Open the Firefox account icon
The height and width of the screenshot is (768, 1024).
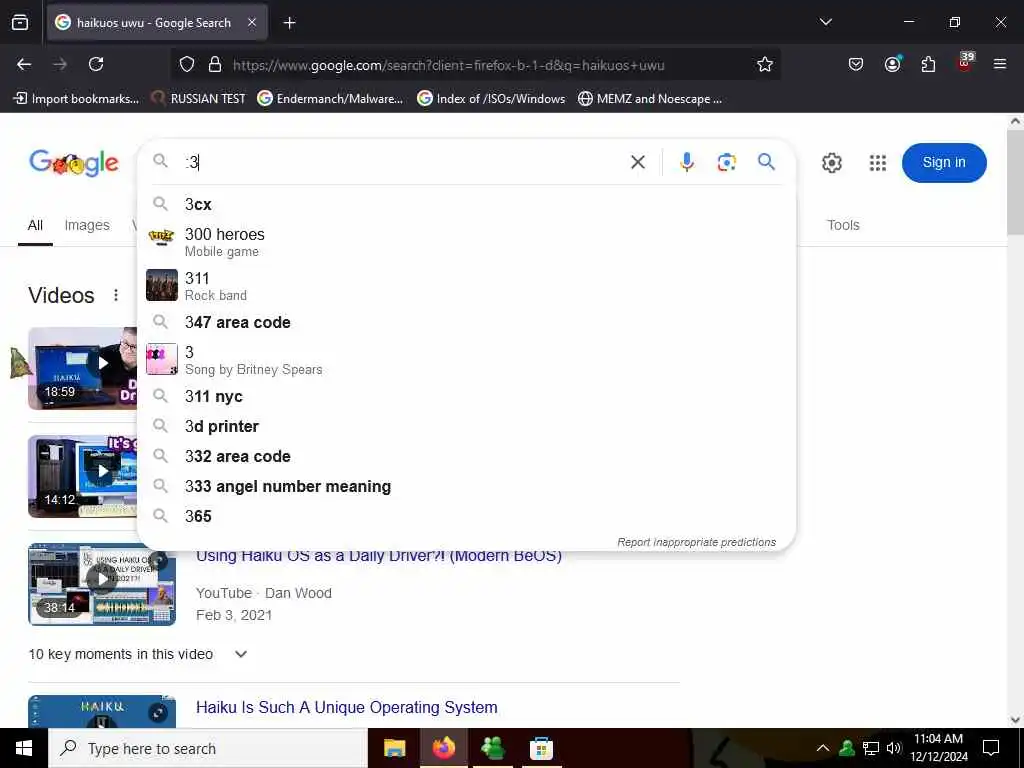point(892,64)
